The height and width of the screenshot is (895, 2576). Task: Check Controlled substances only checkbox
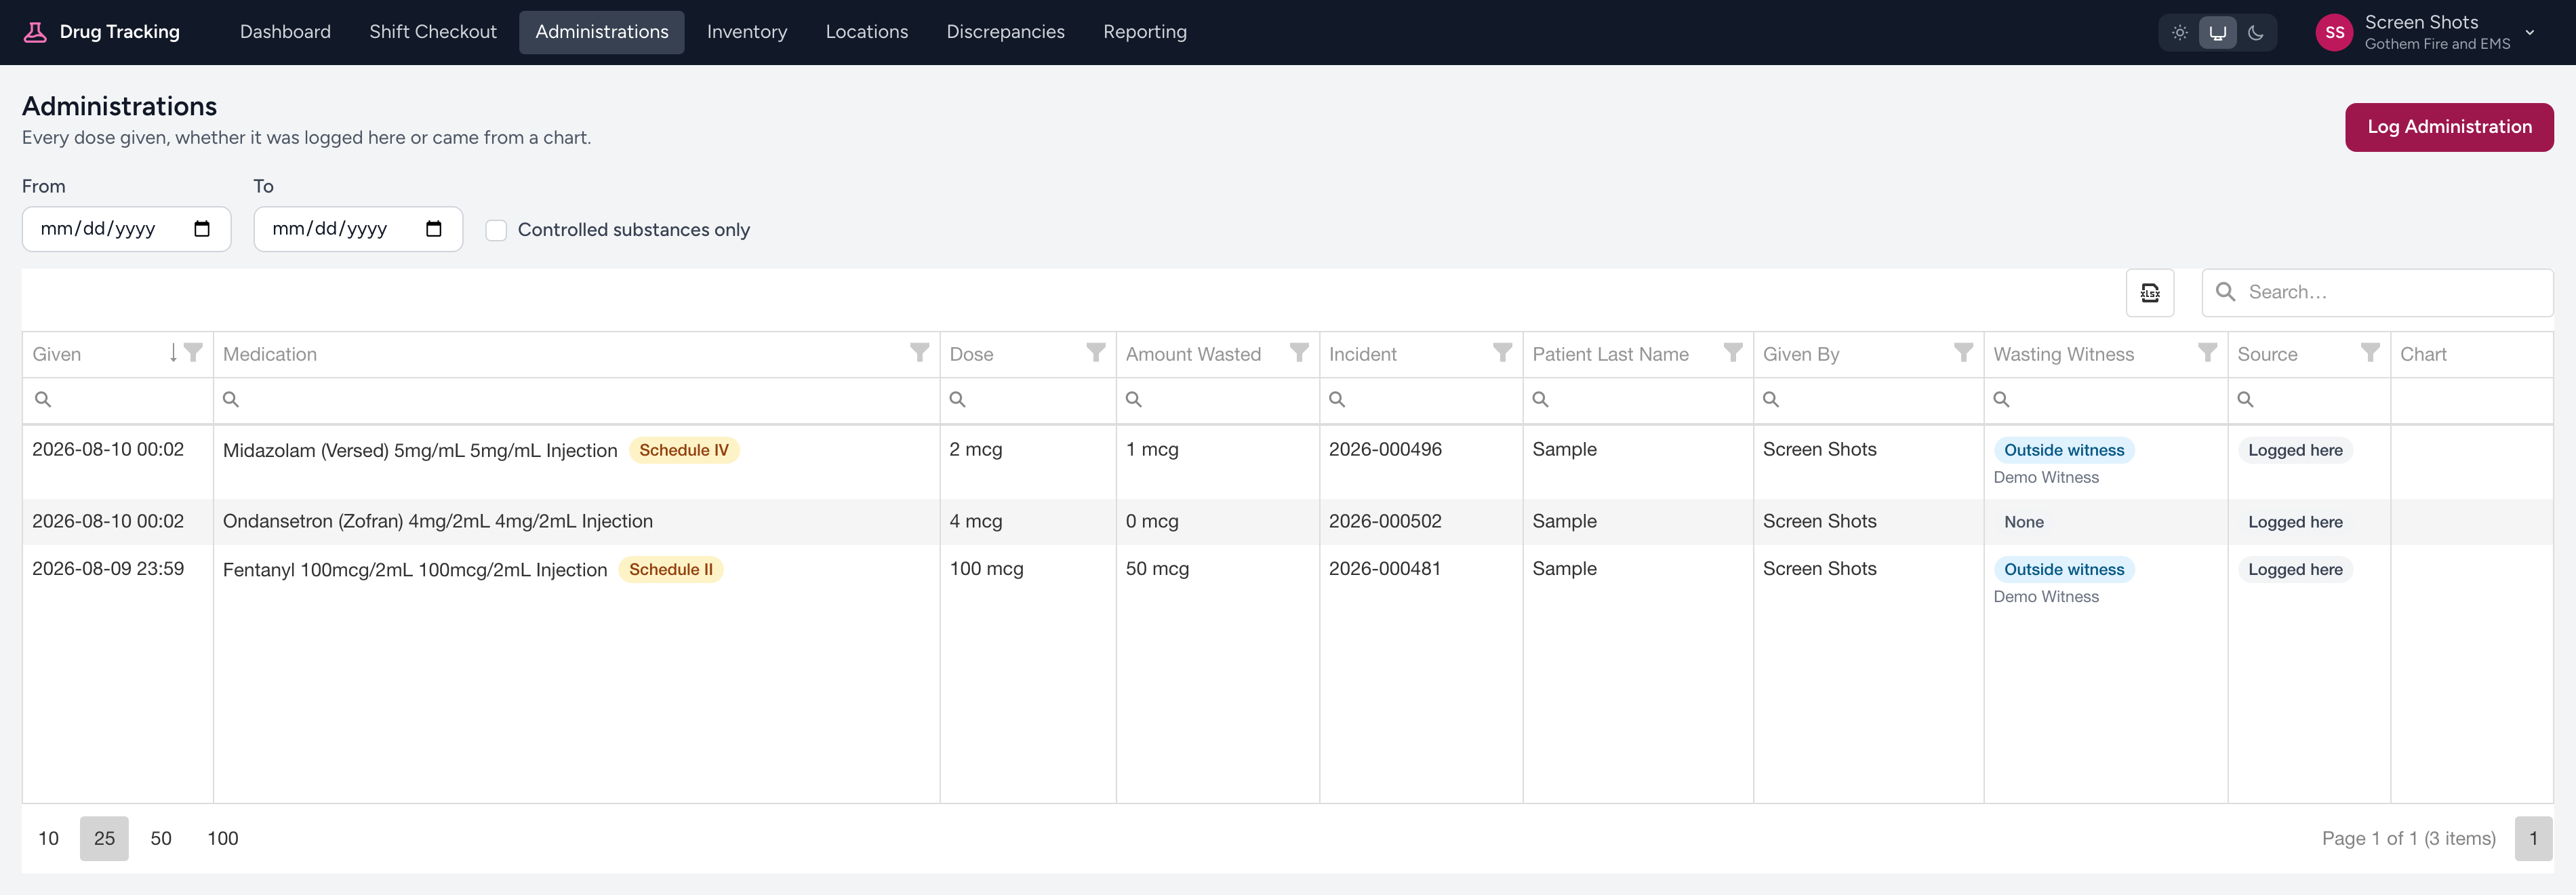tap(496, 230)
